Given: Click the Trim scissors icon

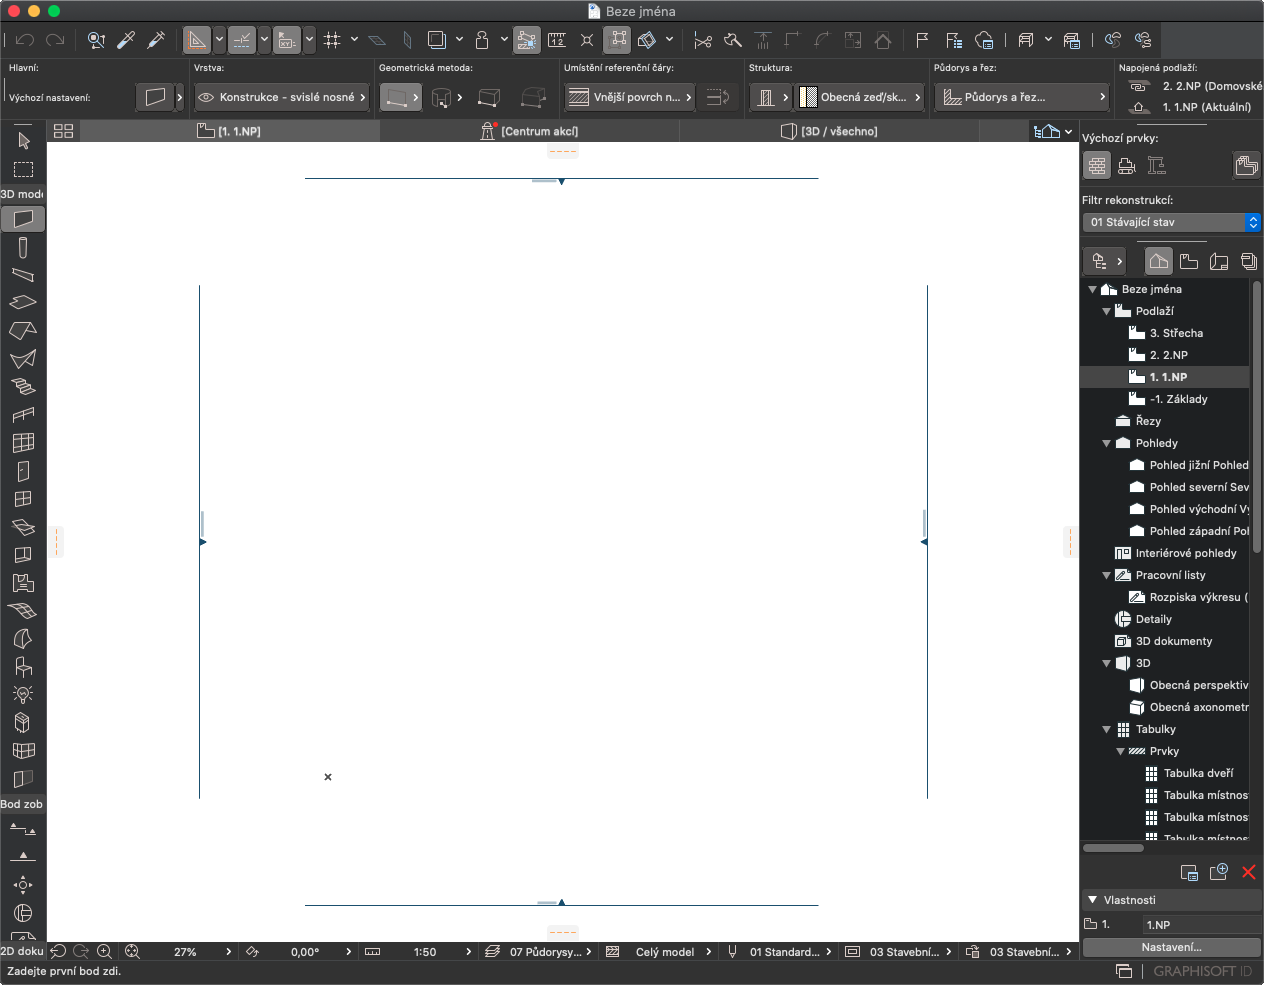Looking at the screenshot, I should click(703, 40).
